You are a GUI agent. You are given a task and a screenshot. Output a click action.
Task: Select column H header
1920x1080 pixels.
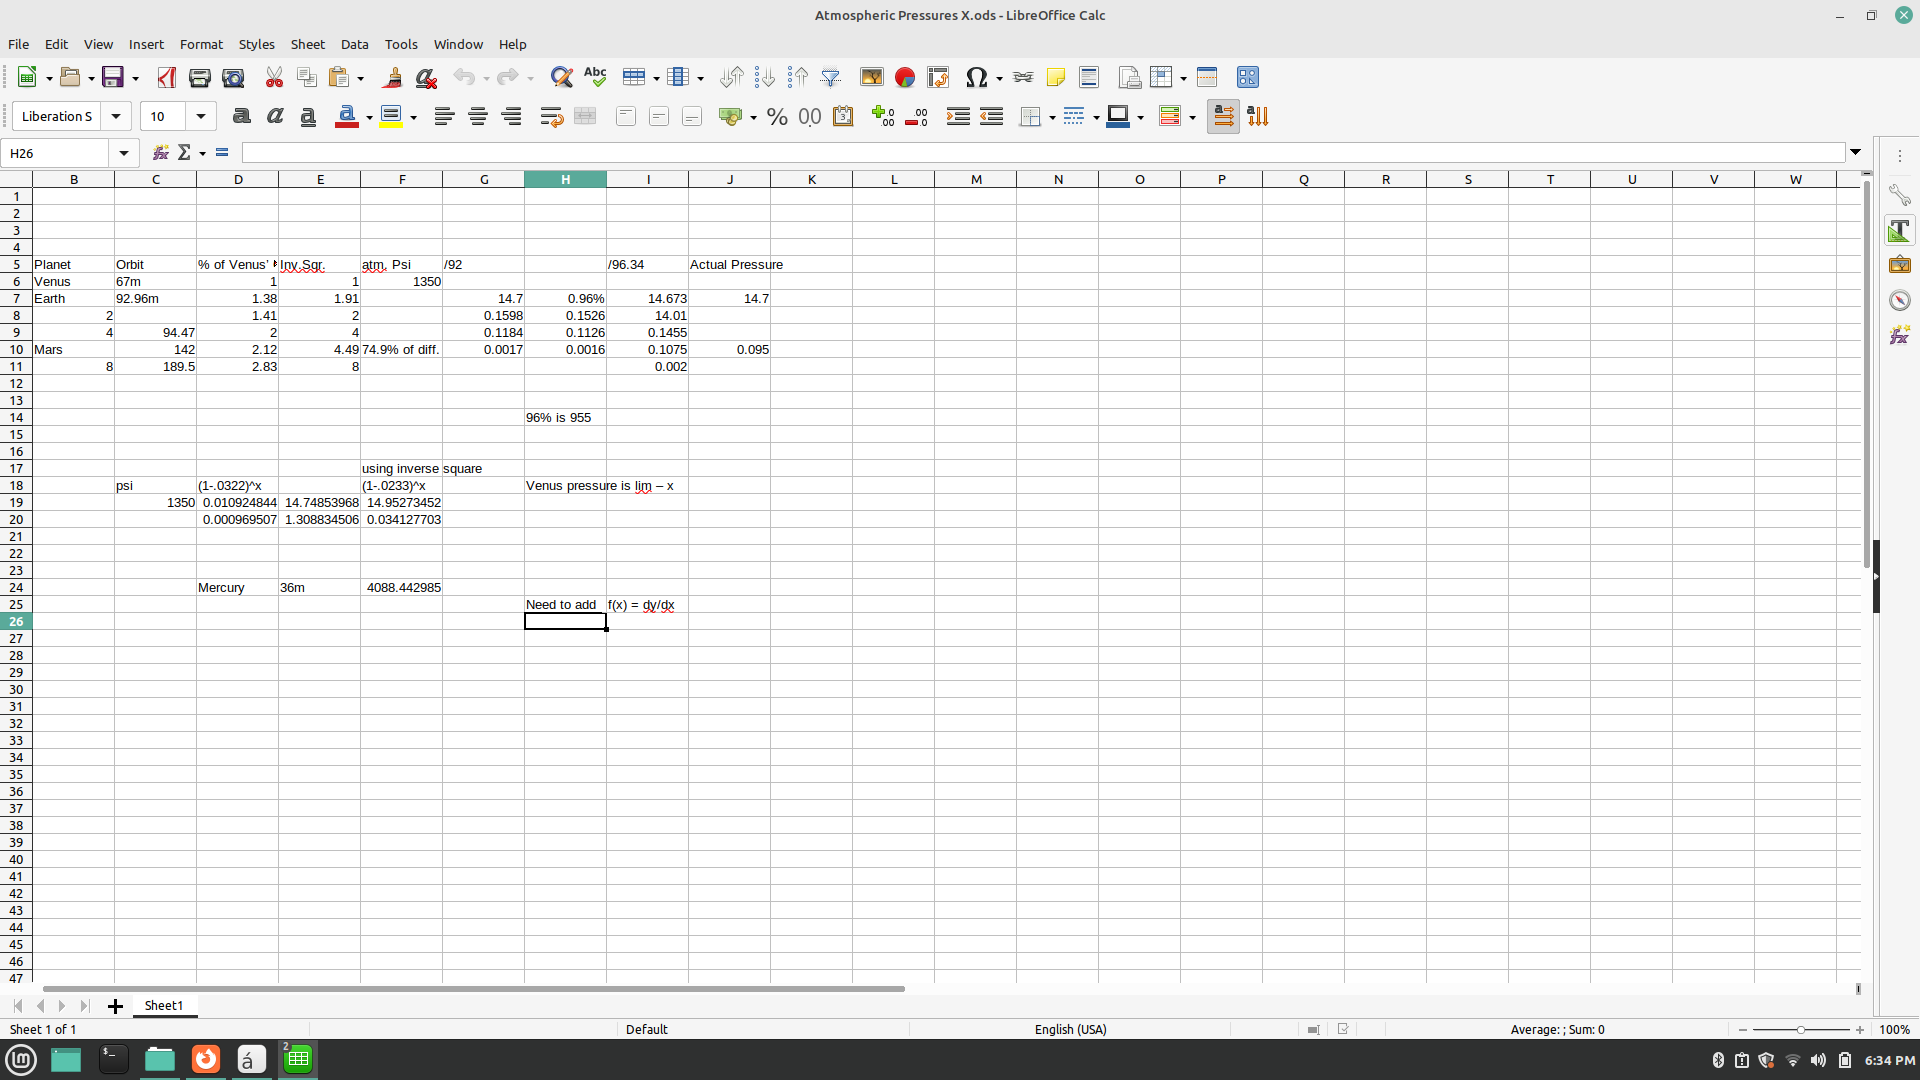tap(565, 179)
